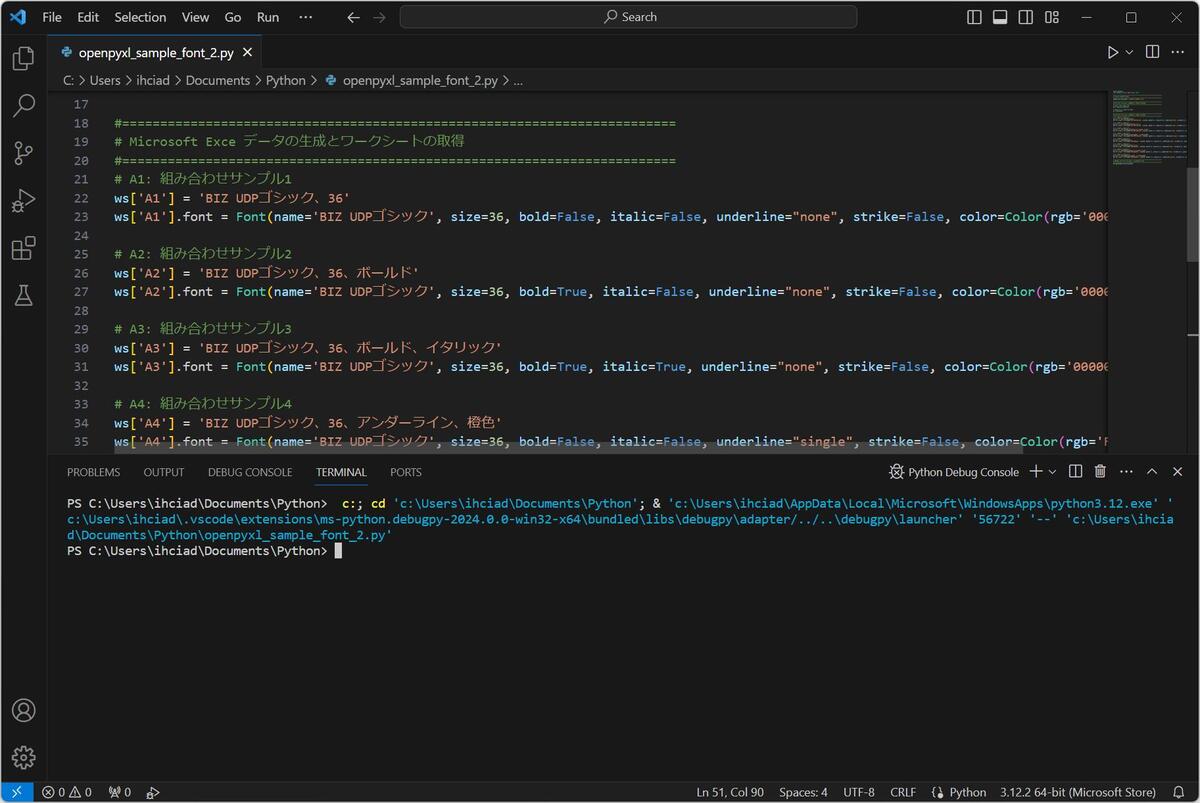Click the ihciad breadcrumb segment
Image resolution: width=1200 pixels, height=803 pixels.
[x=153, y=80]
